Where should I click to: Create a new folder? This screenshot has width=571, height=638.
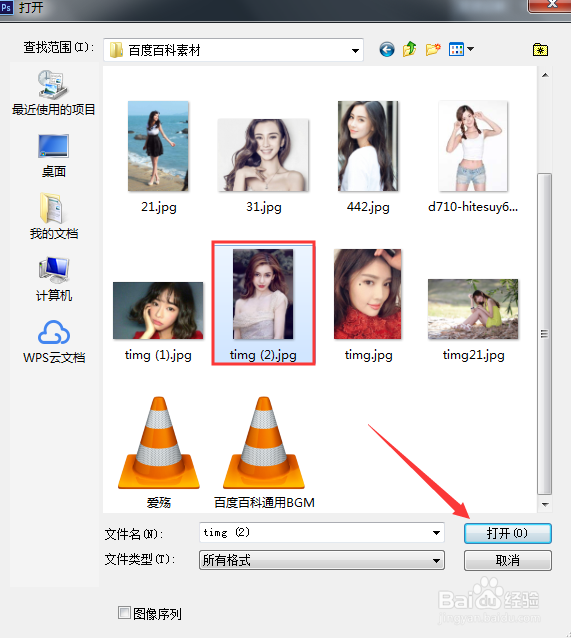pos(433,49)
